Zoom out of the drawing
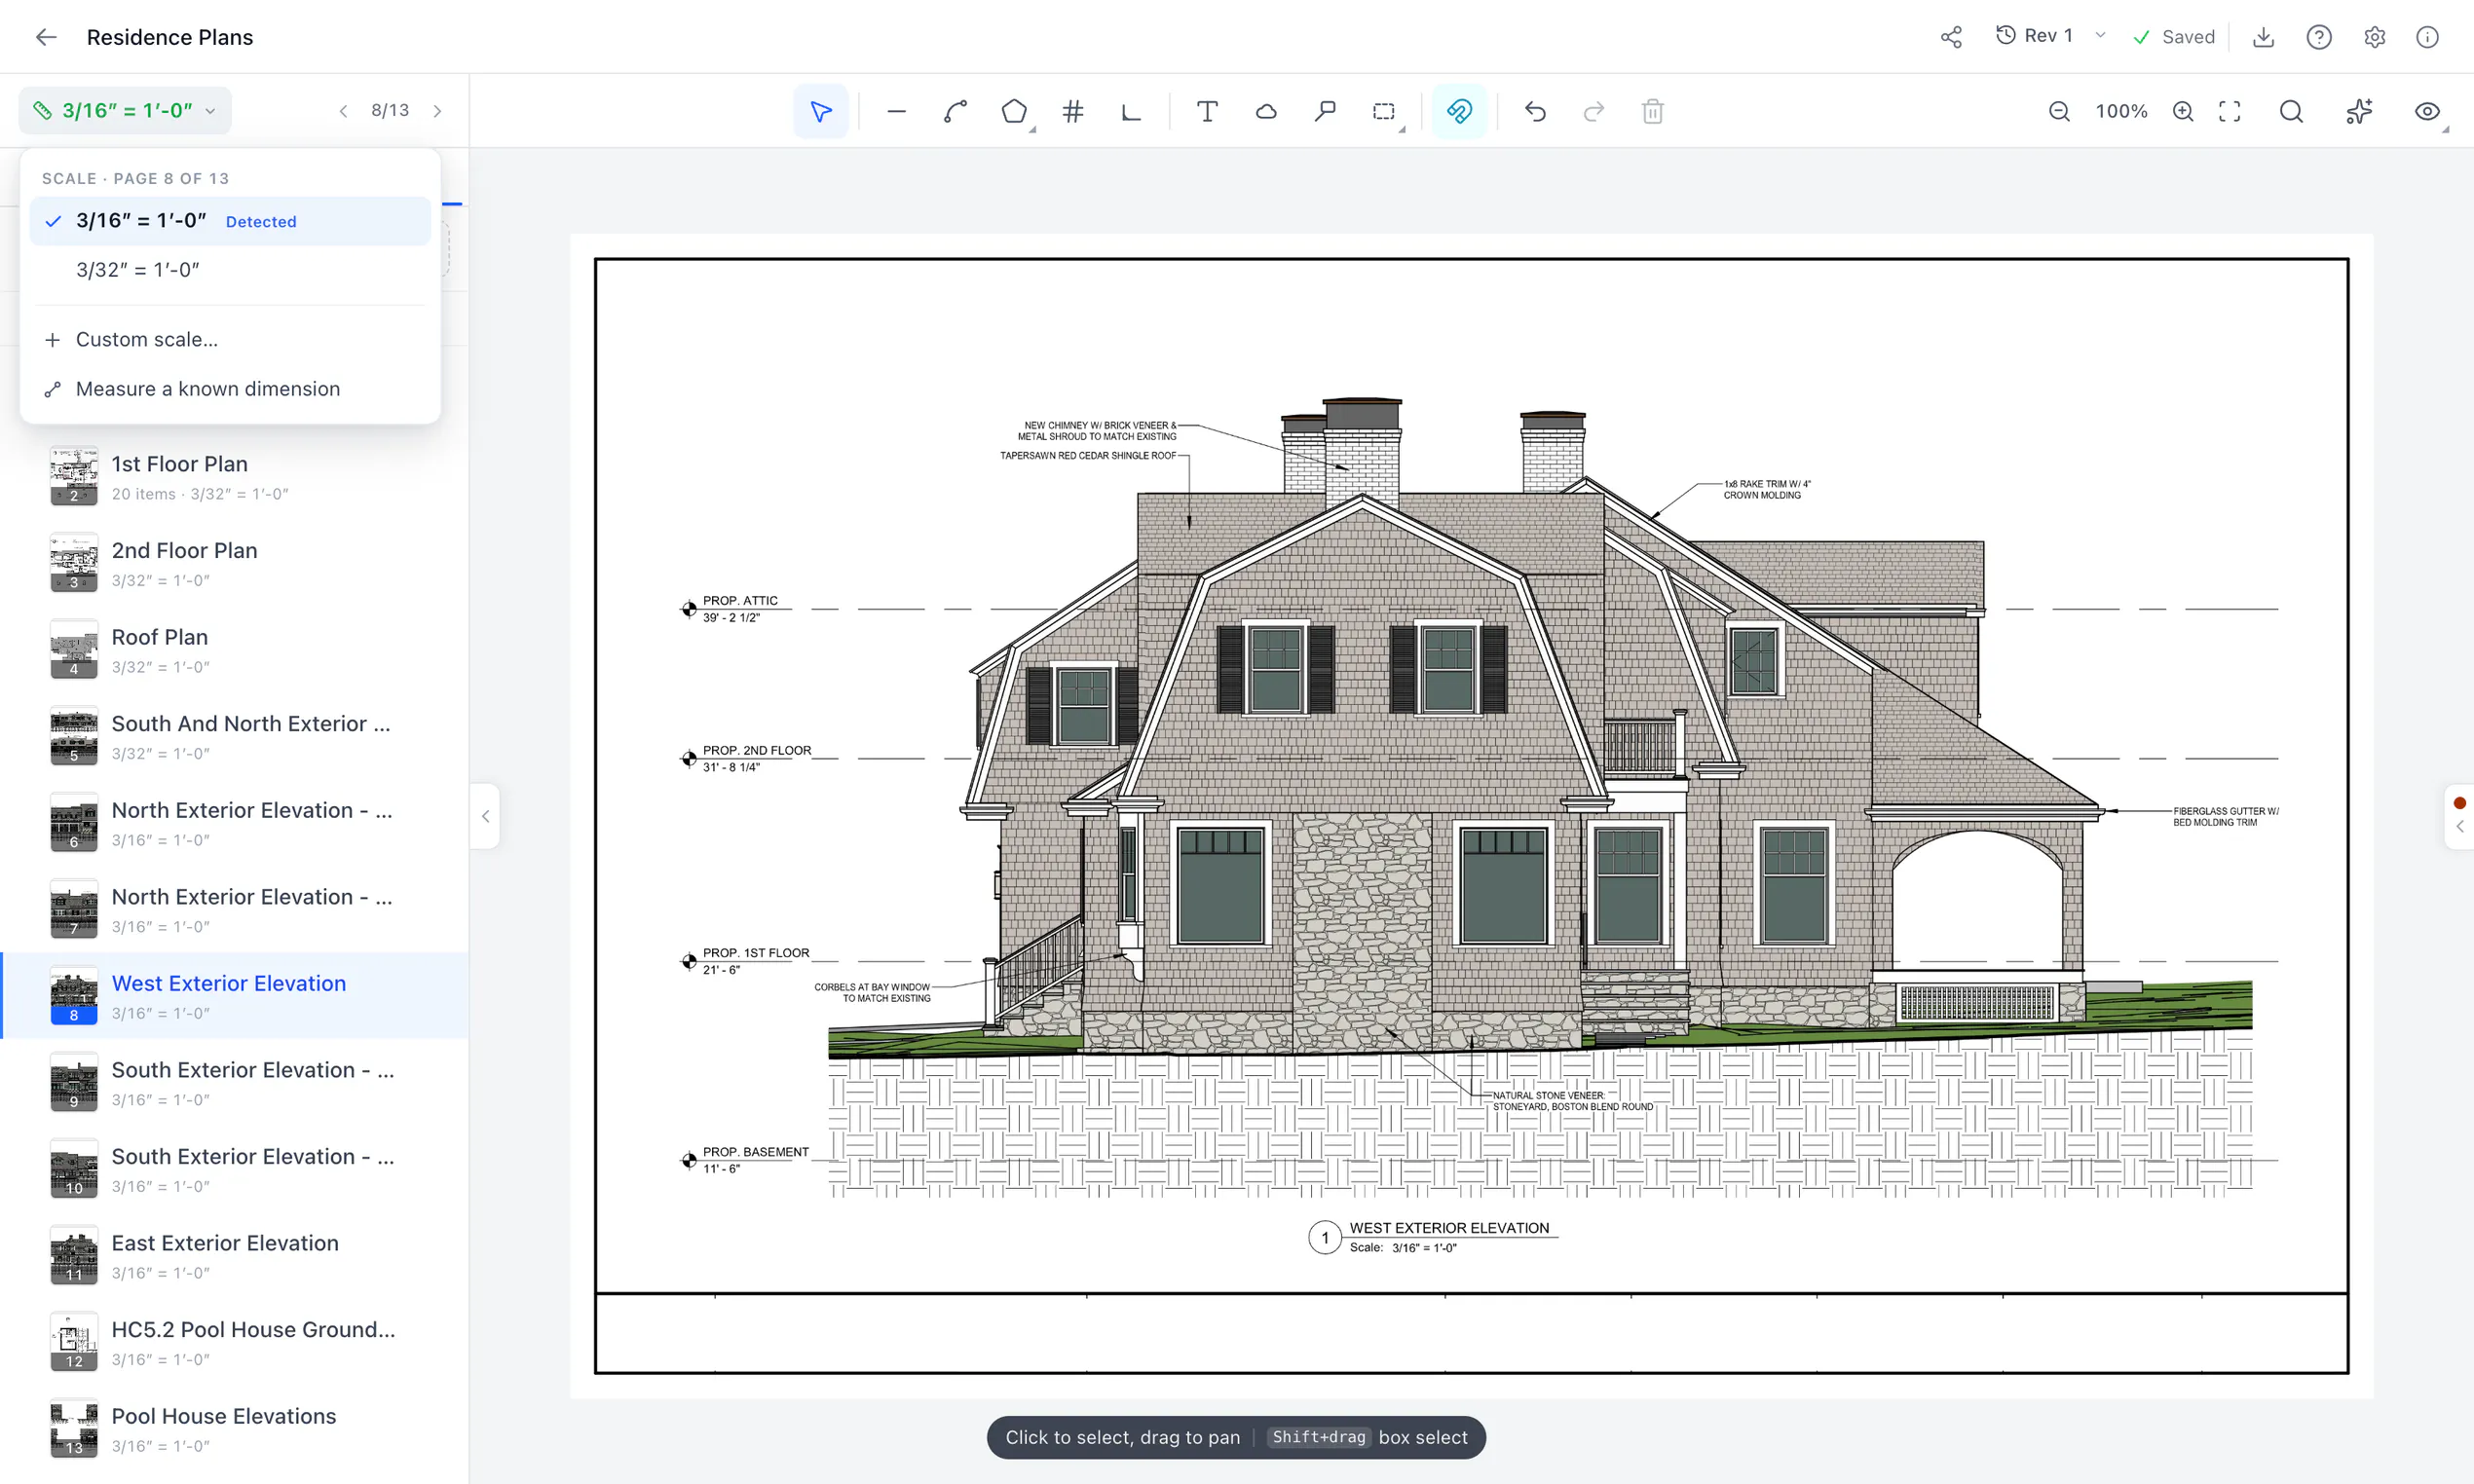The height and width of the screenshot is (1484, 2474). (x=2059, y=111)
